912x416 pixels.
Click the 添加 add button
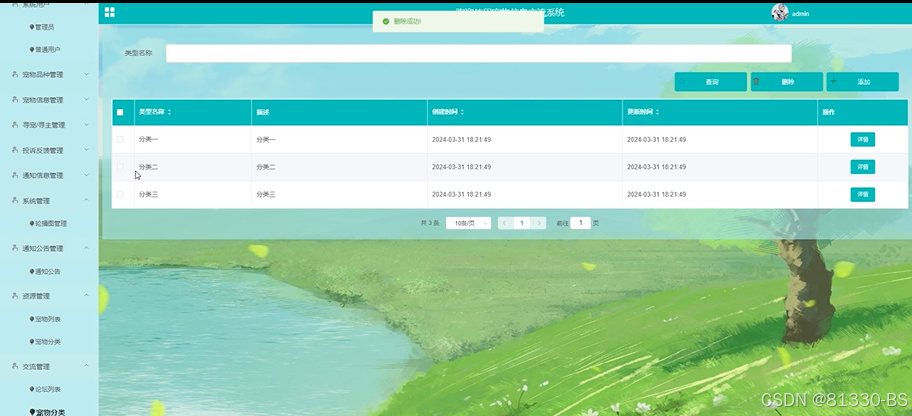pos(862,82)
